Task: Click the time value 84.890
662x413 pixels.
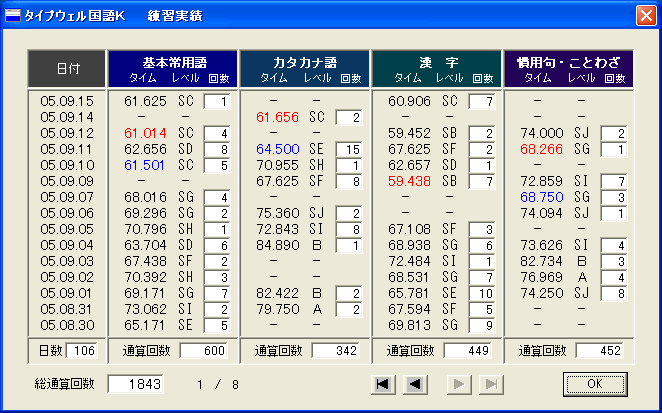Action: click(x=278, y=245)
